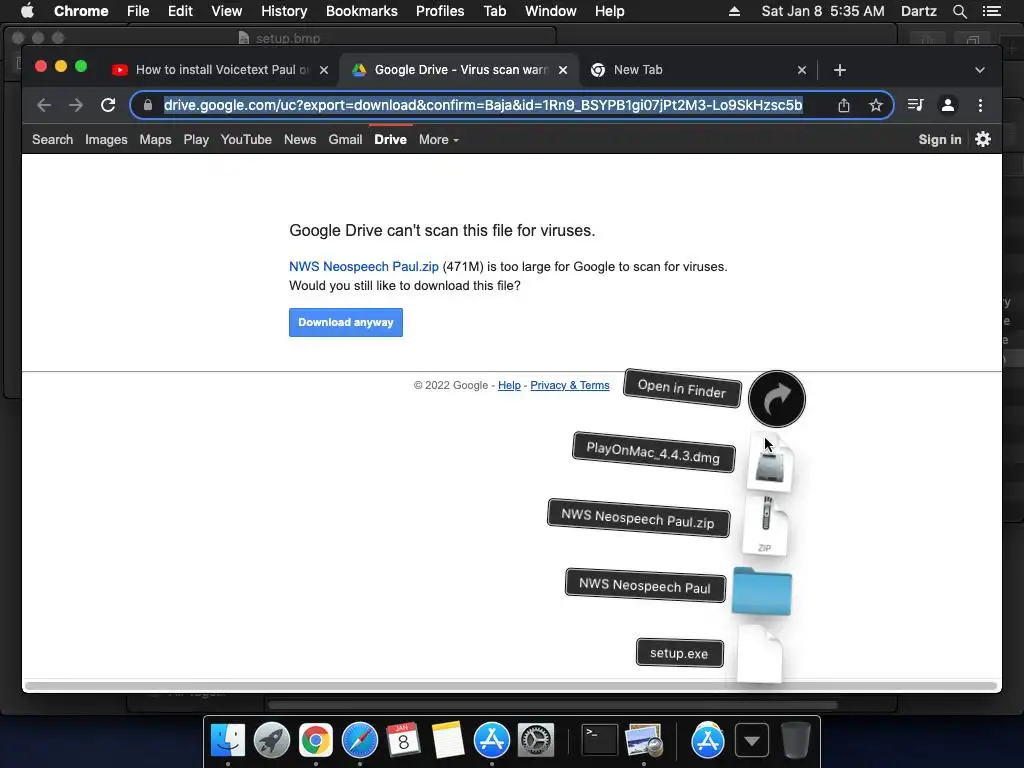Go forward to the next page
The width and height of the screenshot is (1024, 768).
[x=76, y=105]
